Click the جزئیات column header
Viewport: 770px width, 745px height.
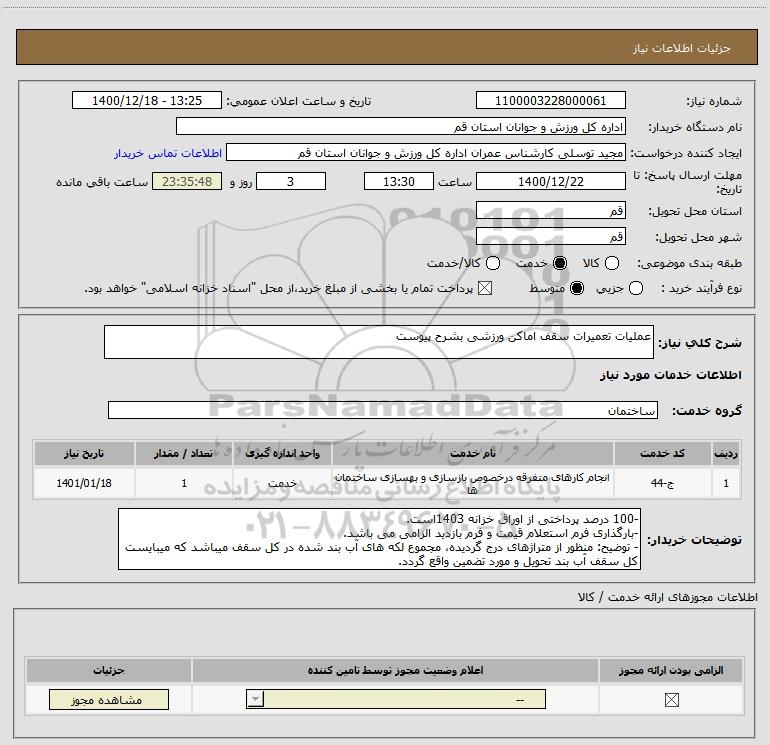109,670
